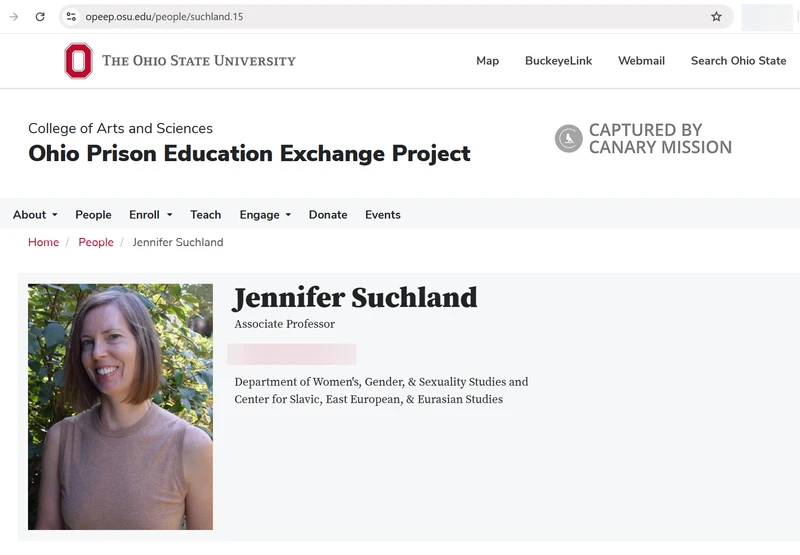
Task: Open BuckeyeLink
Action: 559,61
